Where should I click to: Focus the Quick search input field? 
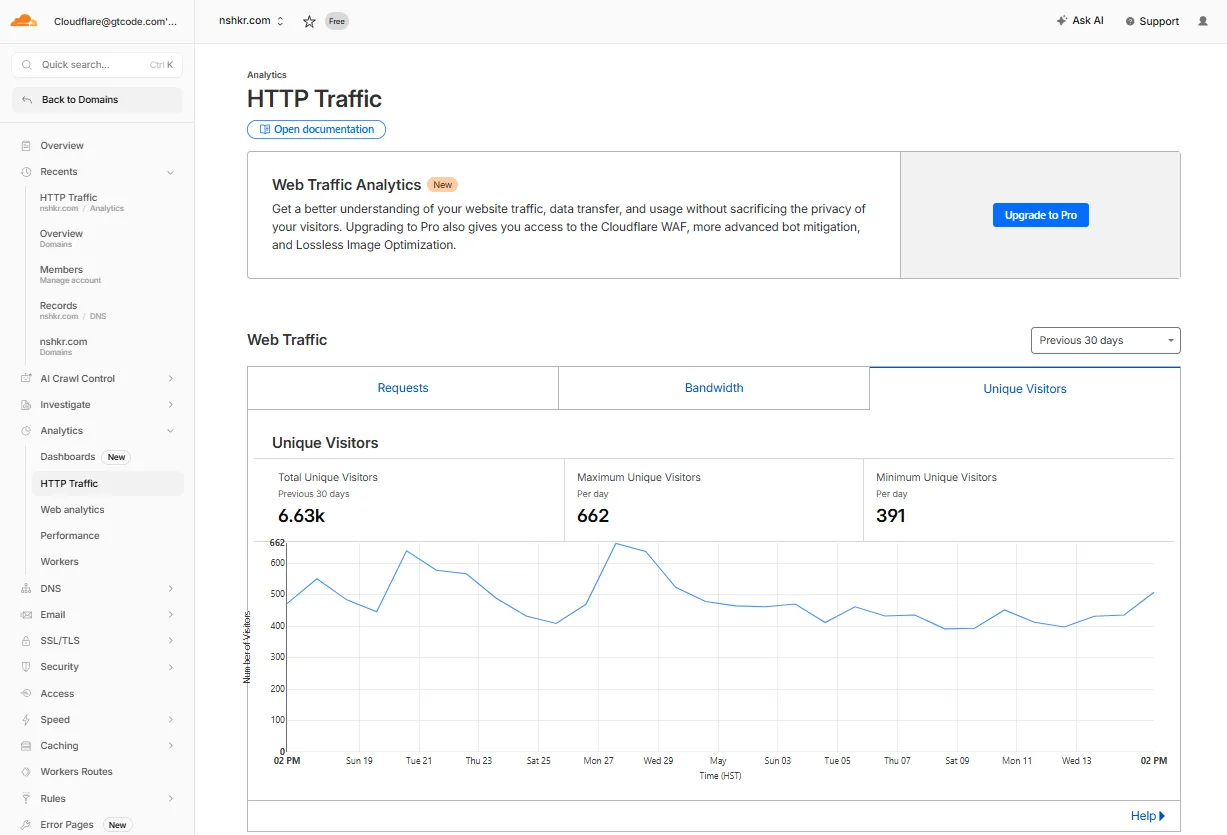(x=97, y=65)
